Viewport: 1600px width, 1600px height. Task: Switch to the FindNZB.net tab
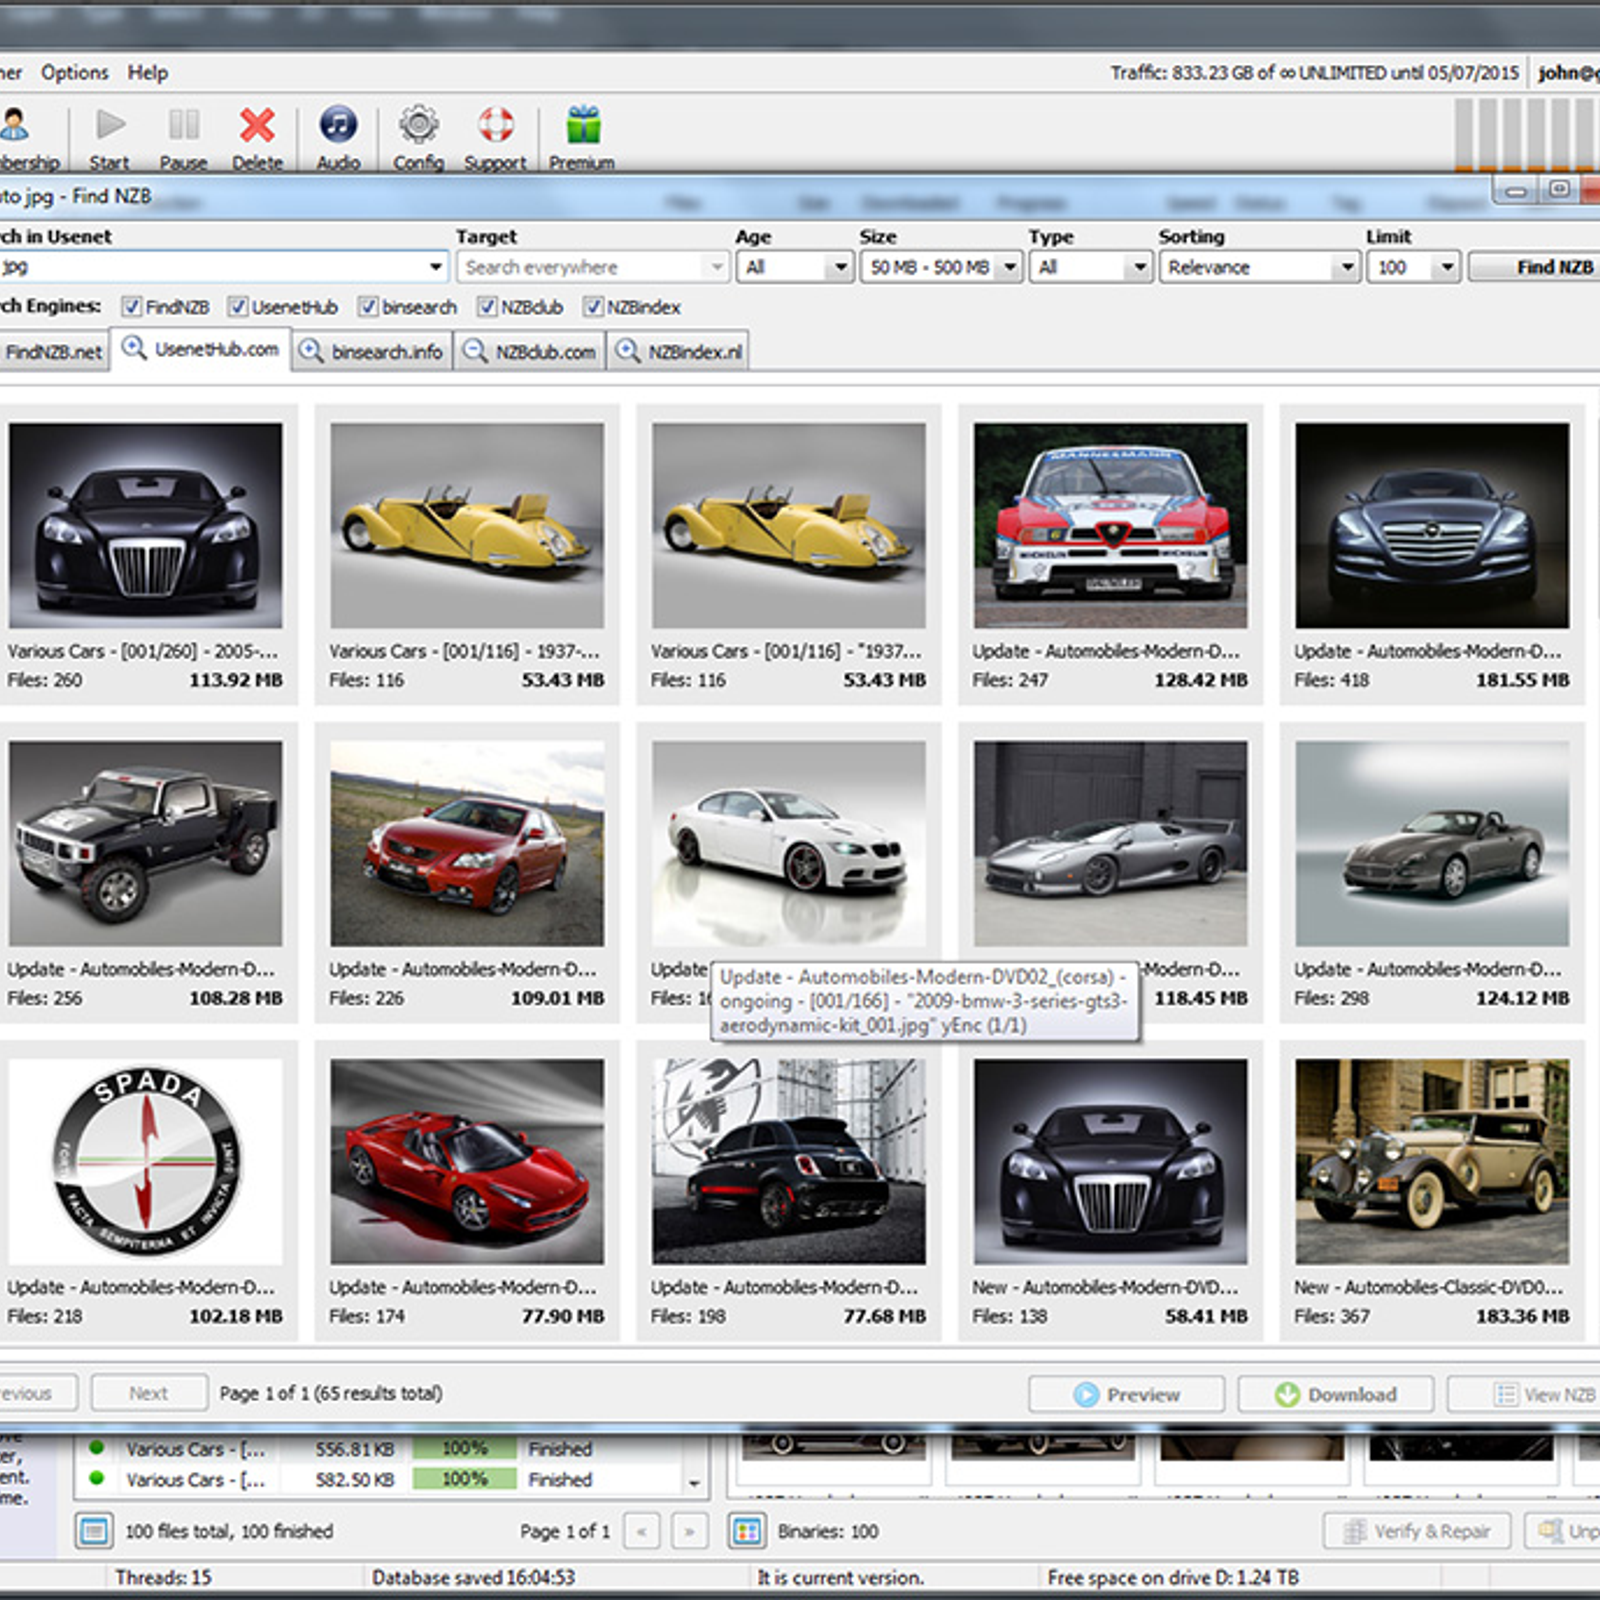tap(53, 352)
